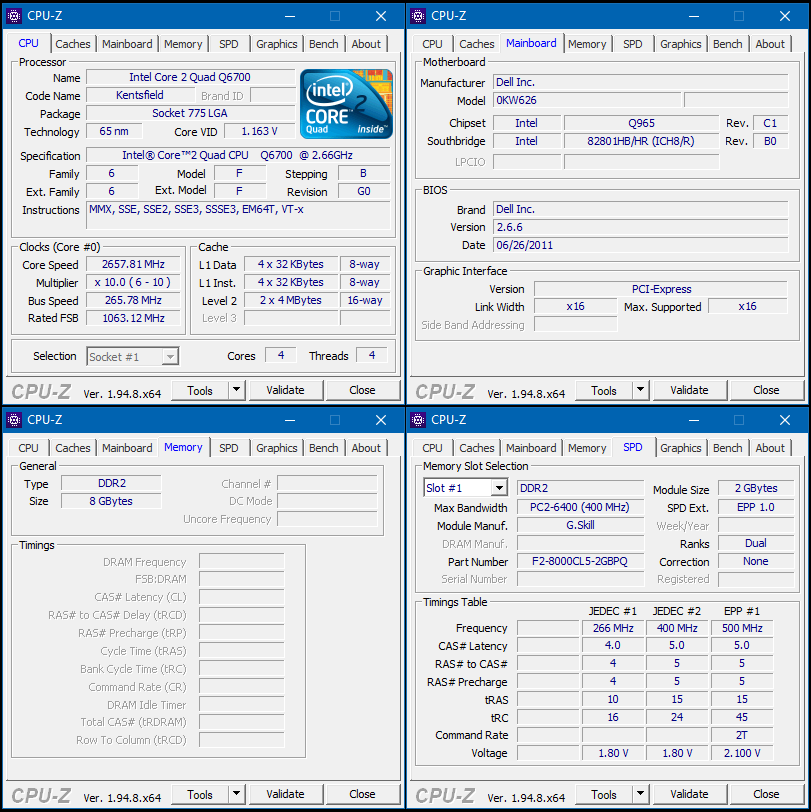Open About tab in the SPD window
This screenshot has height=812, width=811.
pos(770,448)
